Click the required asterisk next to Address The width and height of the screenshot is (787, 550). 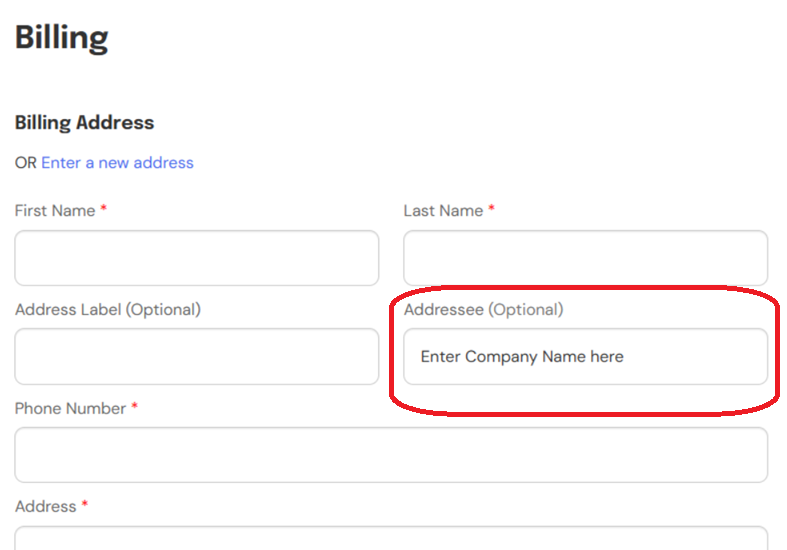pos(85,506)
